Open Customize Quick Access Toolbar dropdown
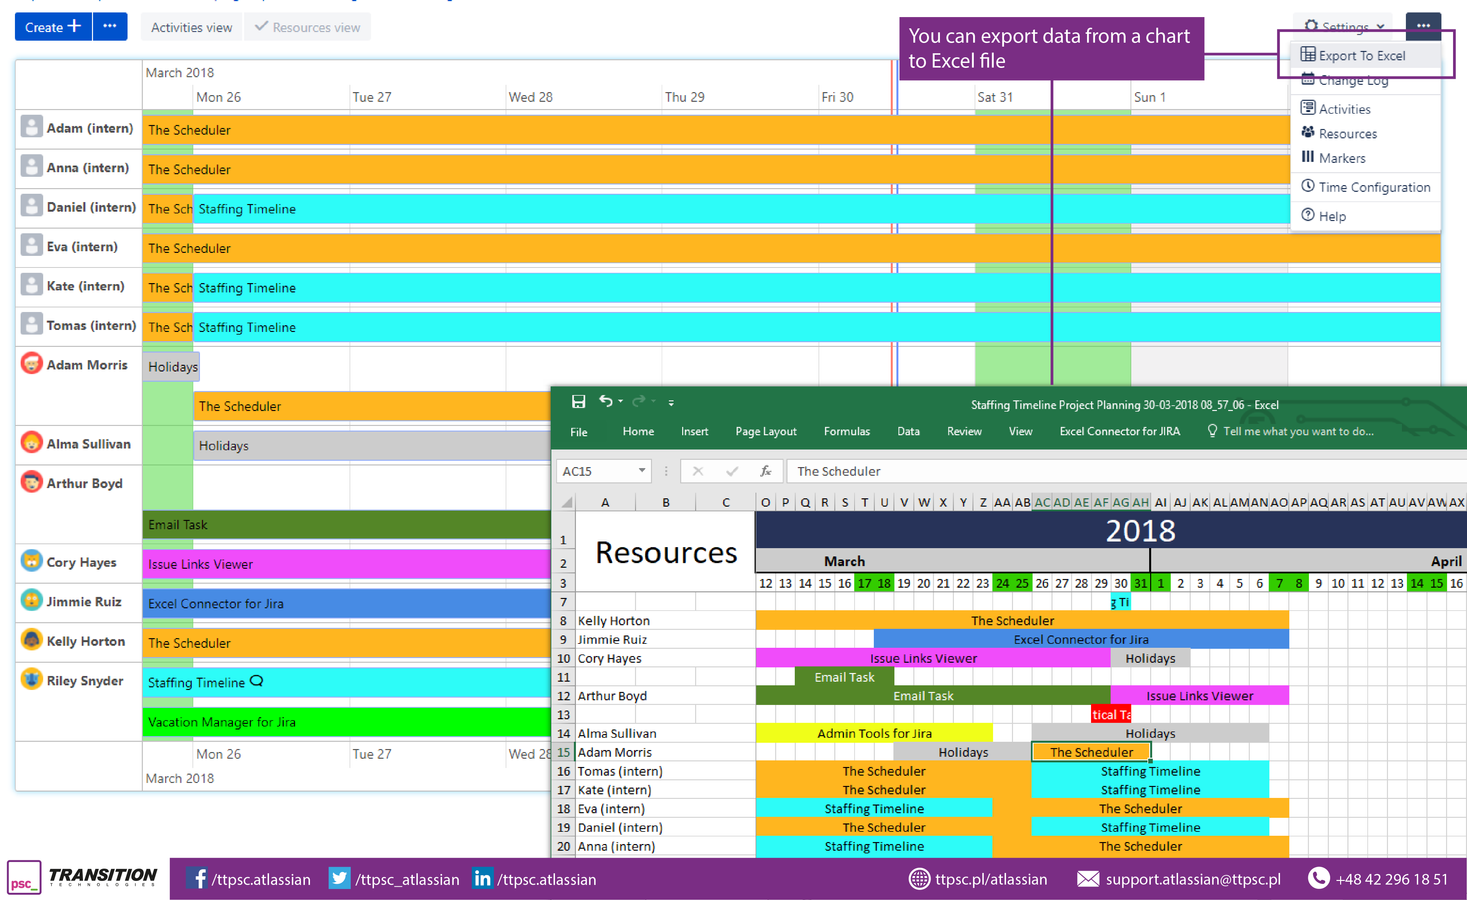The height and width of the screenshot is (900, 1467). (671, 402)
